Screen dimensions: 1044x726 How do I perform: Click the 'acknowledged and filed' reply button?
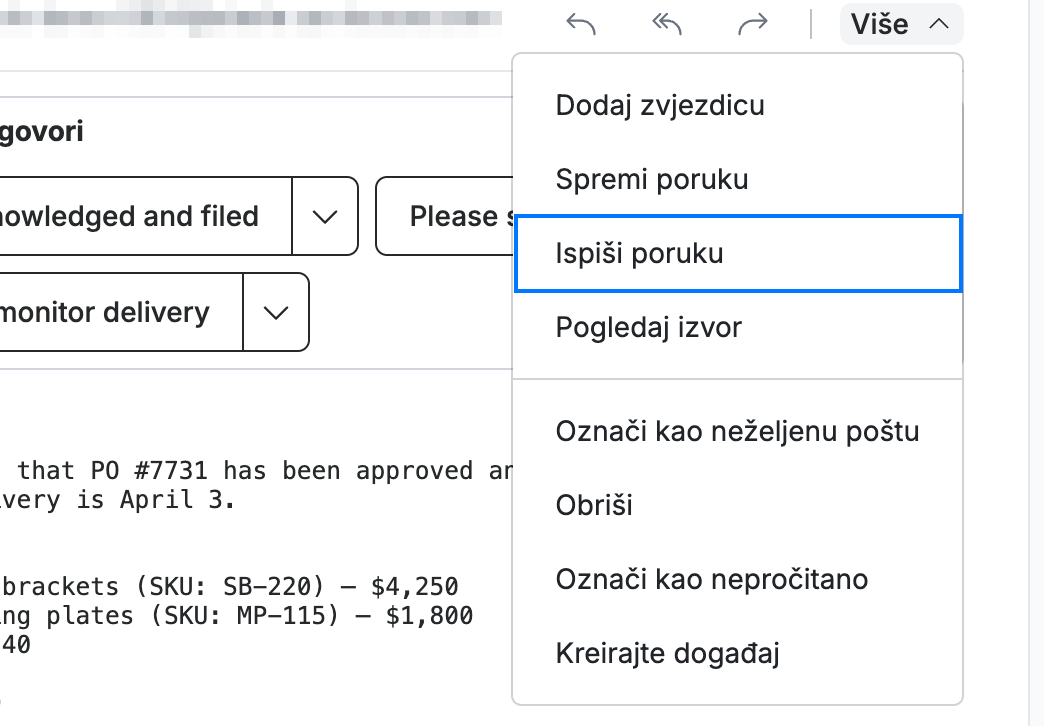(x=143, y=216)
